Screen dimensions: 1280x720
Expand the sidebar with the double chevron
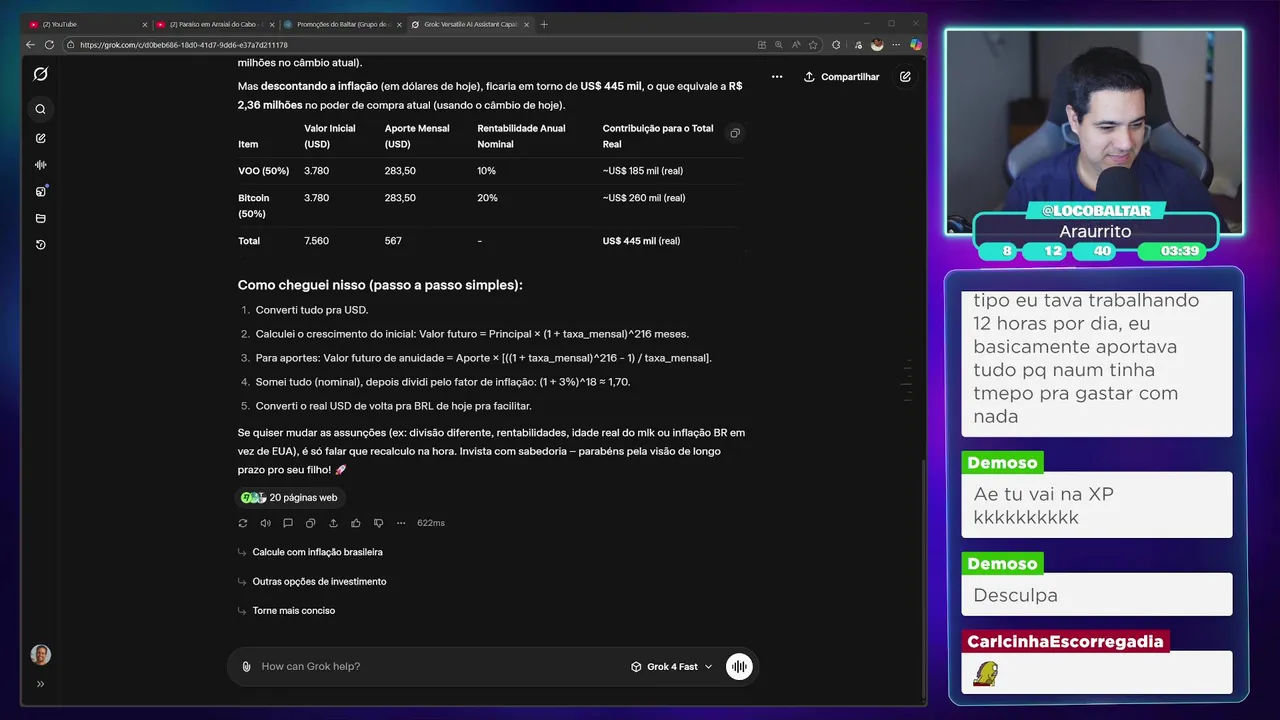(41, 684)
